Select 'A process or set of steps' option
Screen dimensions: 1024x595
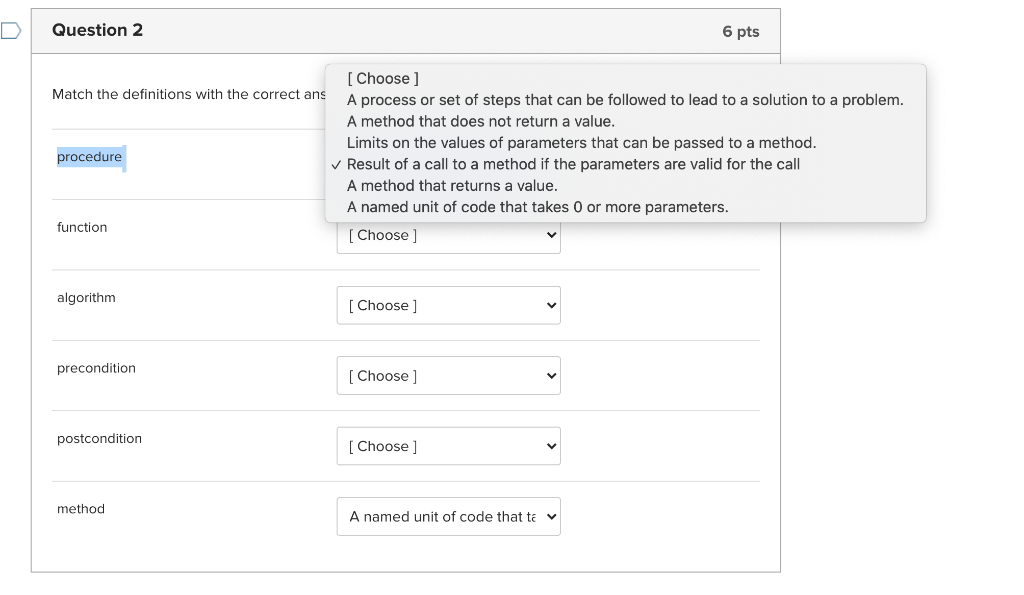[625, 100]
